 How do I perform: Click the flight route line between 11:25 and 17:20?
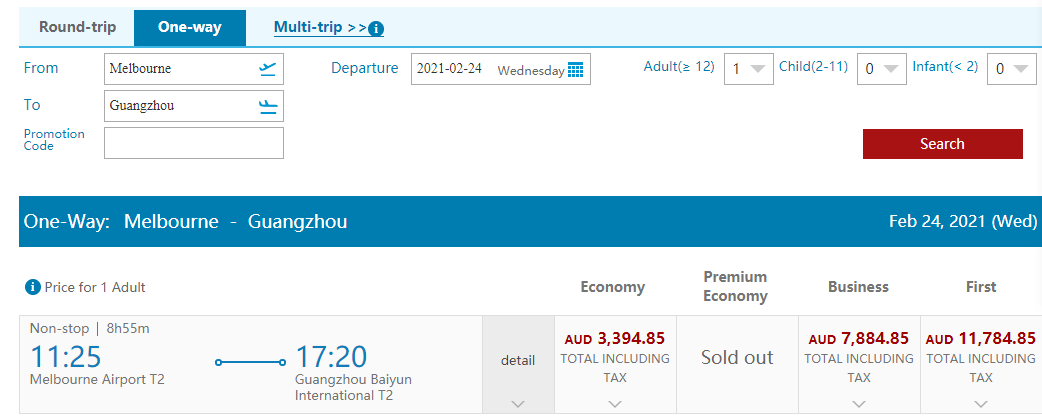tap(251, 362)
